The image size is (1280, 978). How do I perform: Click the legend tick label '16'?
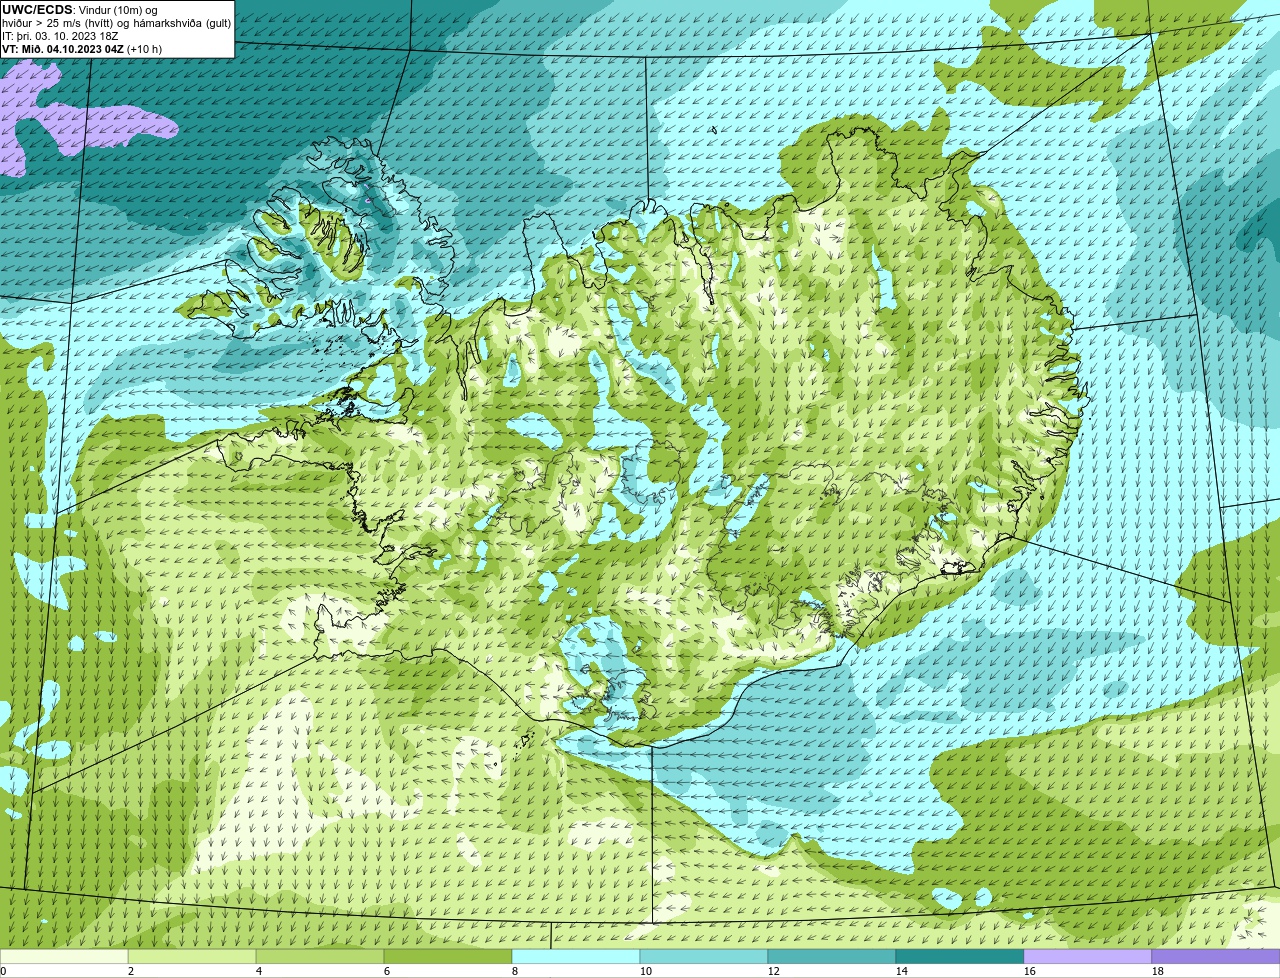[x=1030, y=971]
